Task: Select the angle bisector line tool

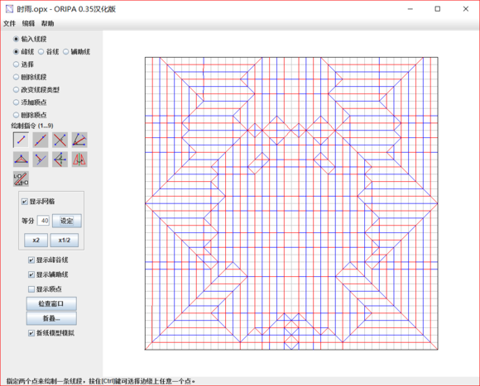Action: 79,140
